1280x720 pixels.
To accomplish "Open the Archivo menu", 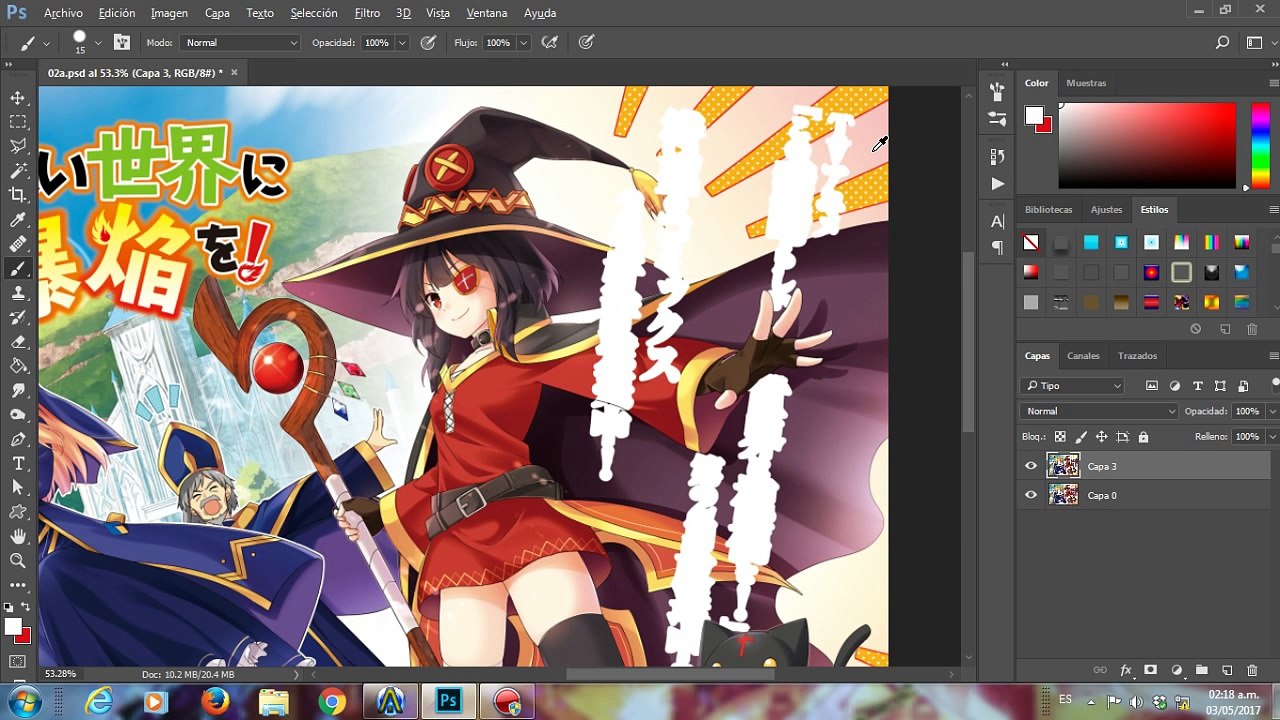I will tap(64, 13).
